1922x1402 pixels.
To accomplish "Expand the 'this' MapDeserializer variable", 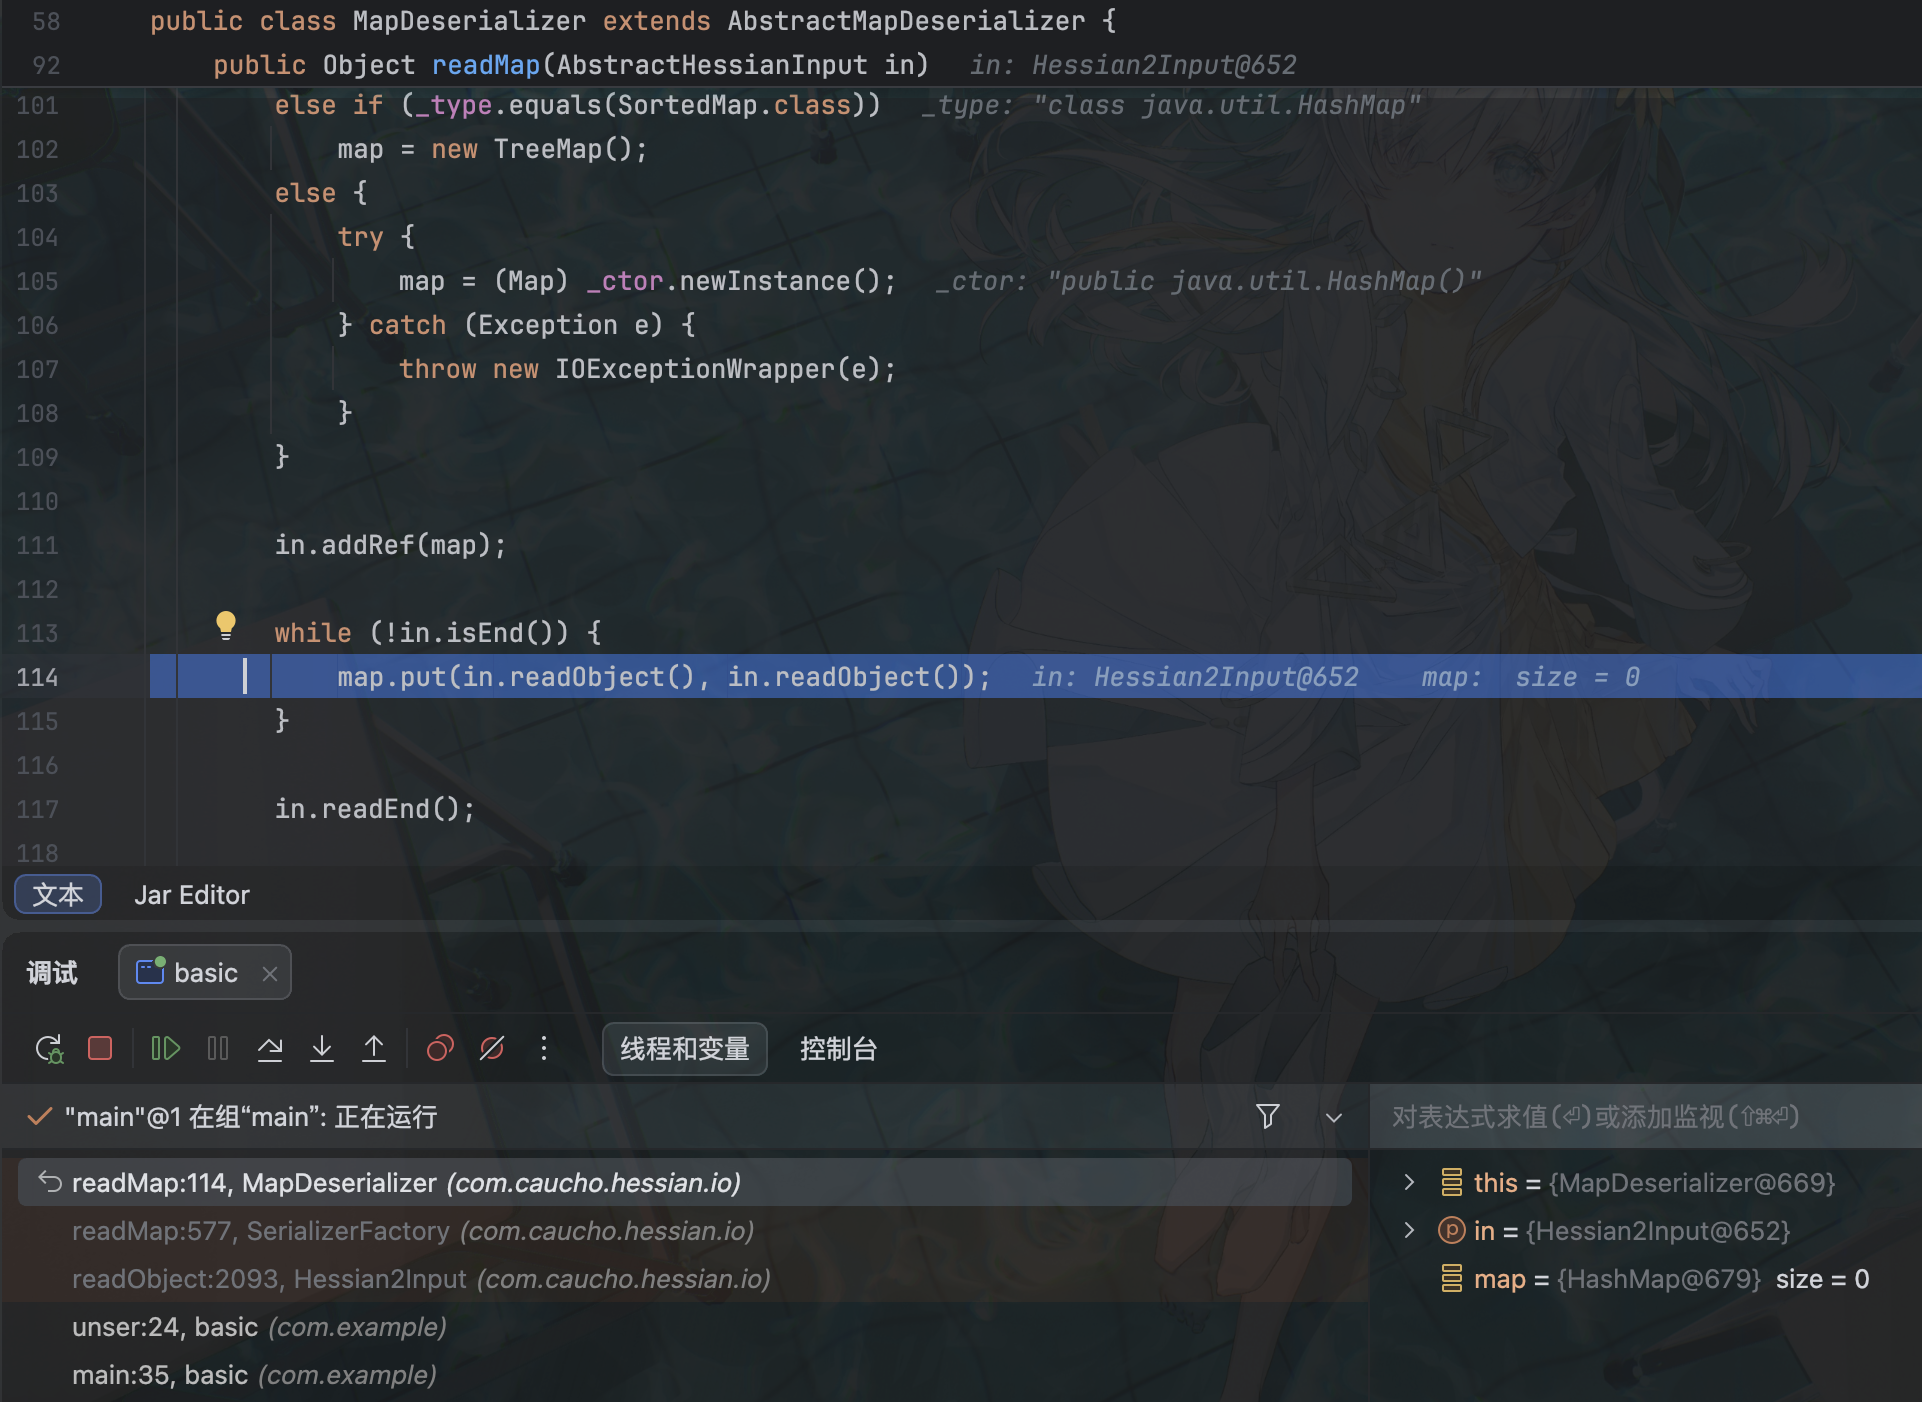I will [x=1409, y=1182].
